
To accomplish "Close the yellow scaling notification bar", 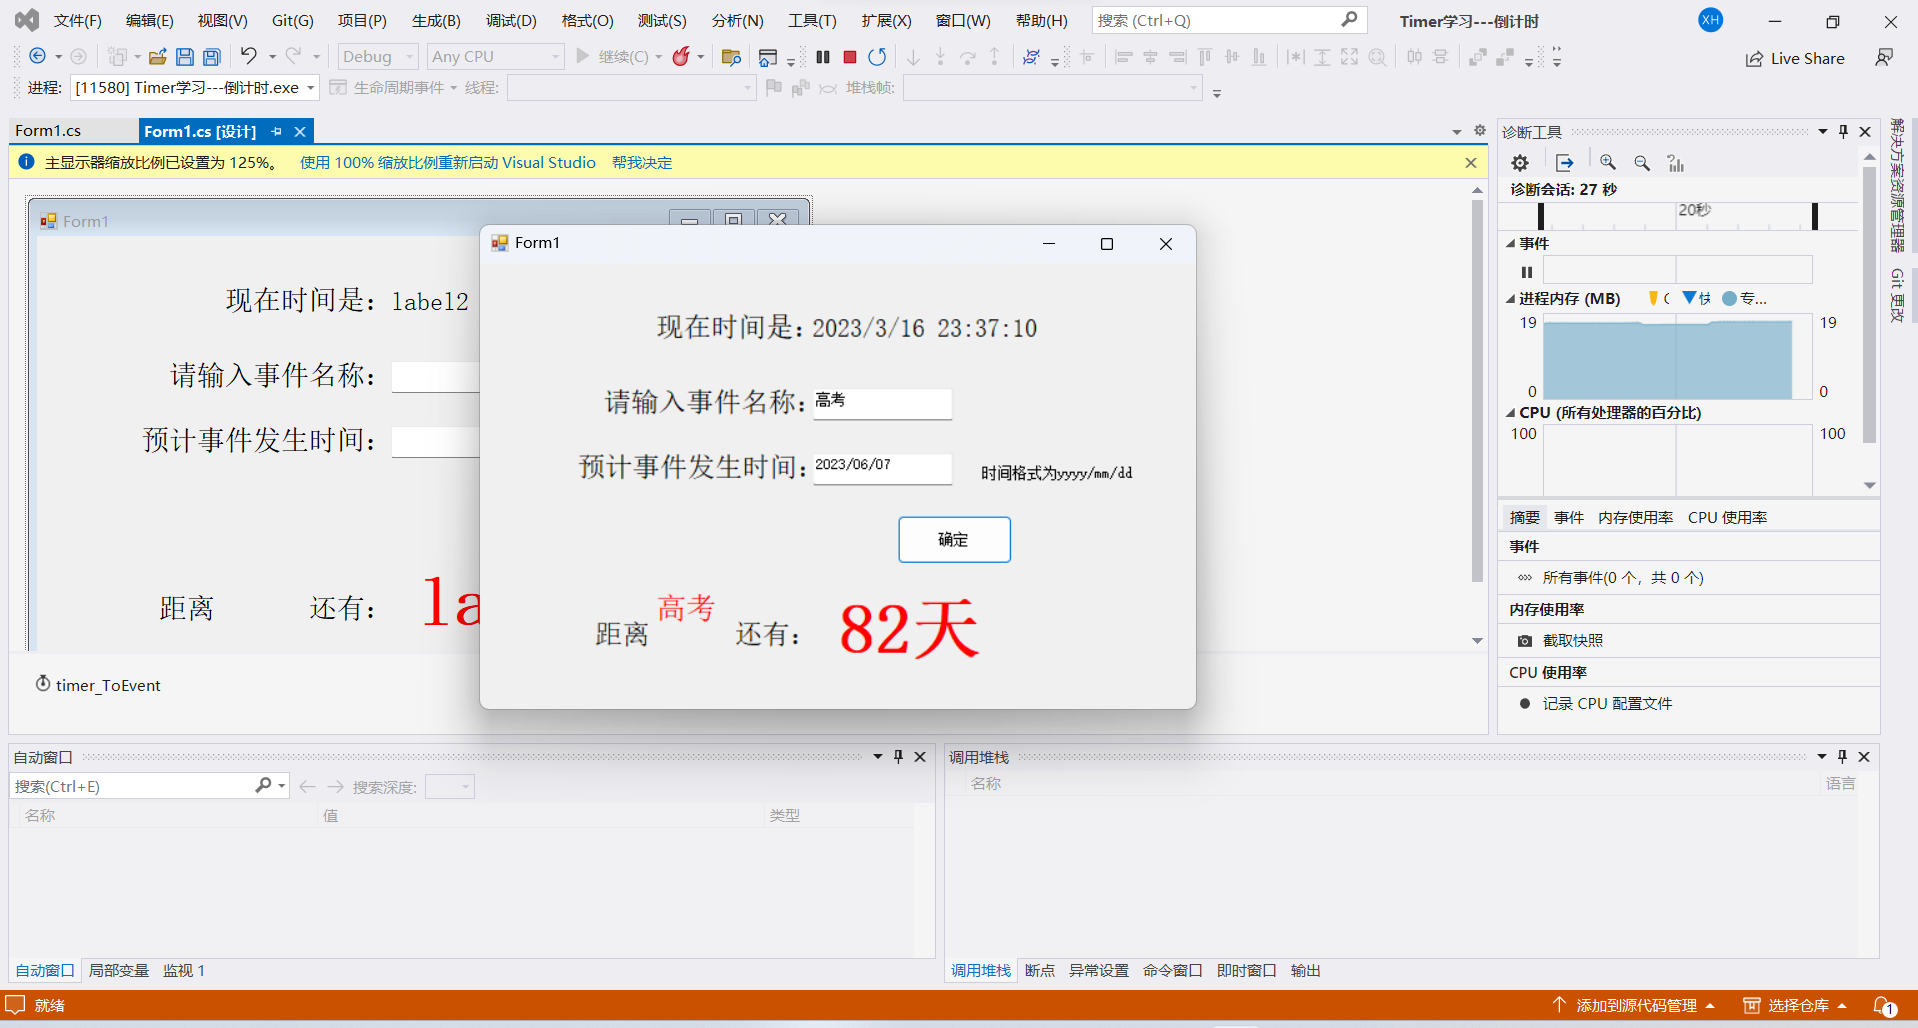I will coord(1470,163).
